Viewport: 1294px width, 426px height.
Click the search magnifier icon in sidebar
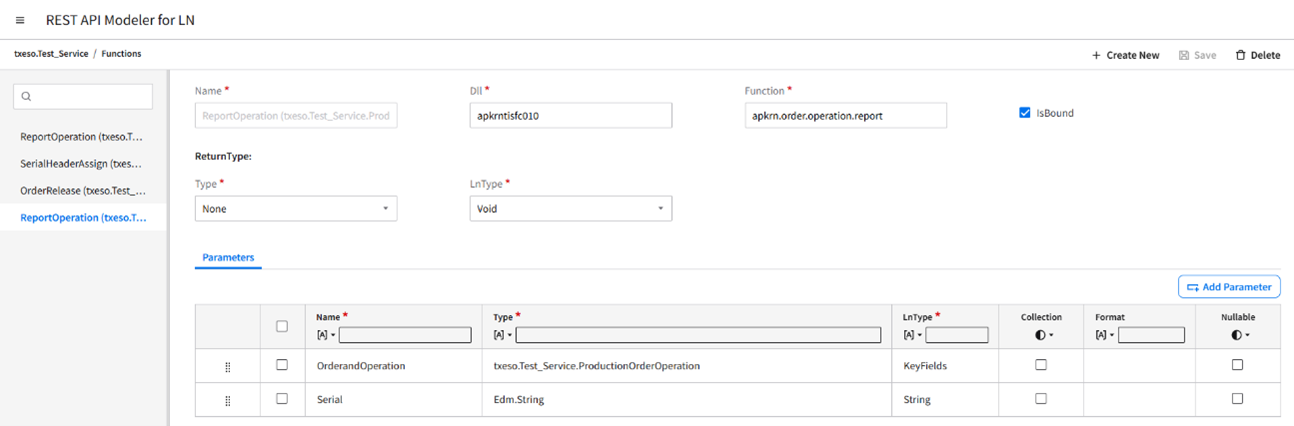[x=27, y=97]
